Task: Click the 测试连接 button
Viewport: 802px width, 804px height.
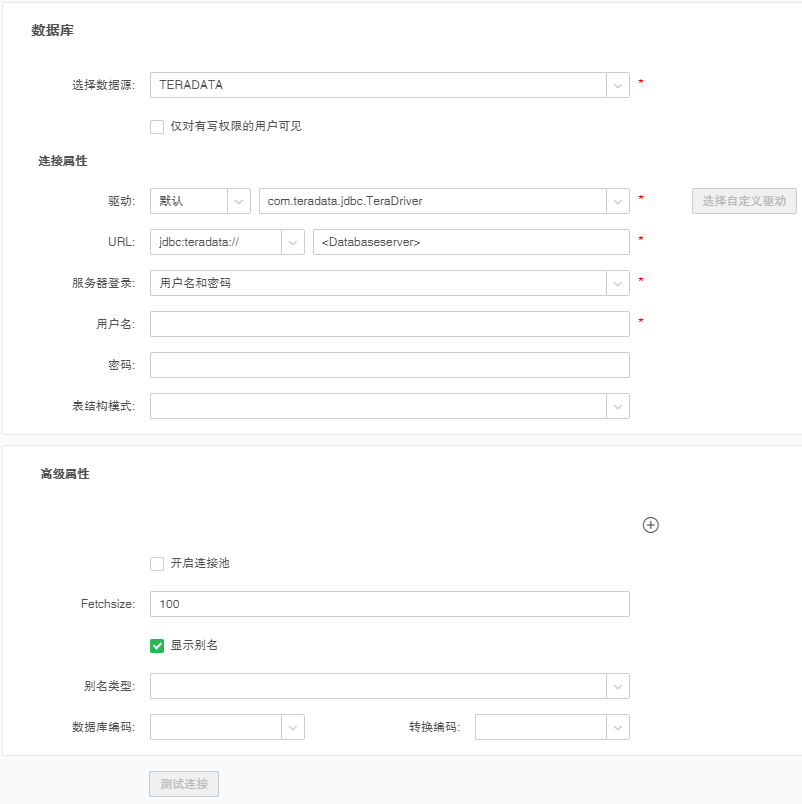Action: tap(184, 784)
